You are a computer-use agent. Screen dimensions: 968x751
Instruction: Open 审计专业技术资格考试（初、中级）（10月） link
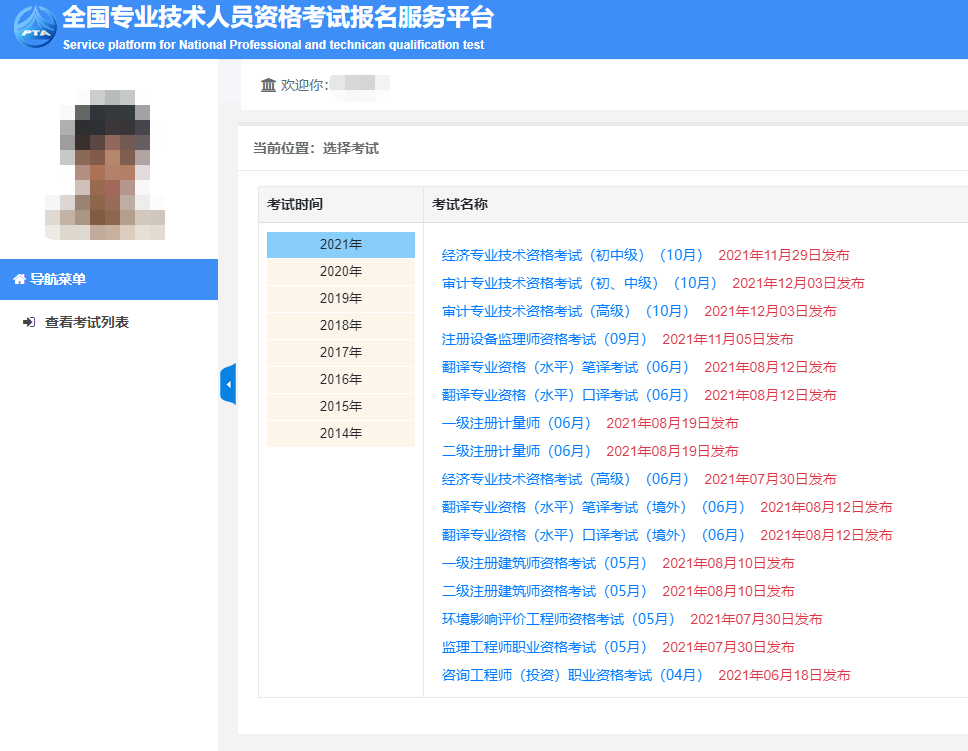[x=580, y=283]
